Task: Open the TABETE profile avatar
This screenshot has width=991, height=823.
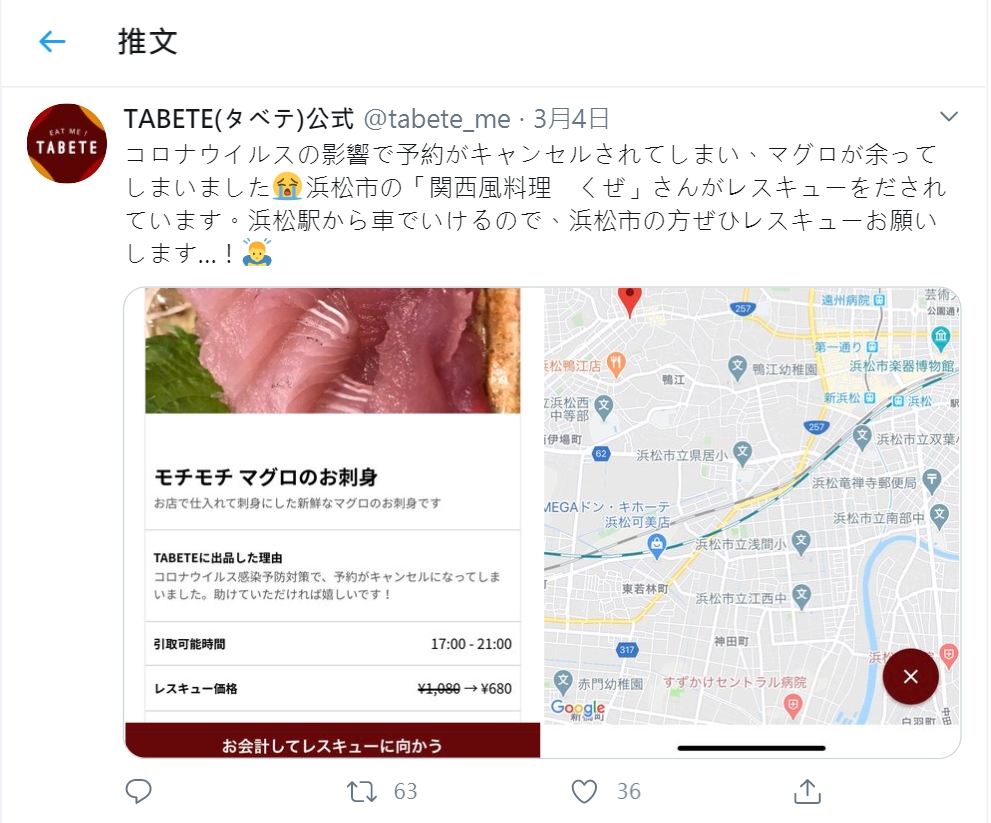Action: pyautogui.click(x=66, y=144)
